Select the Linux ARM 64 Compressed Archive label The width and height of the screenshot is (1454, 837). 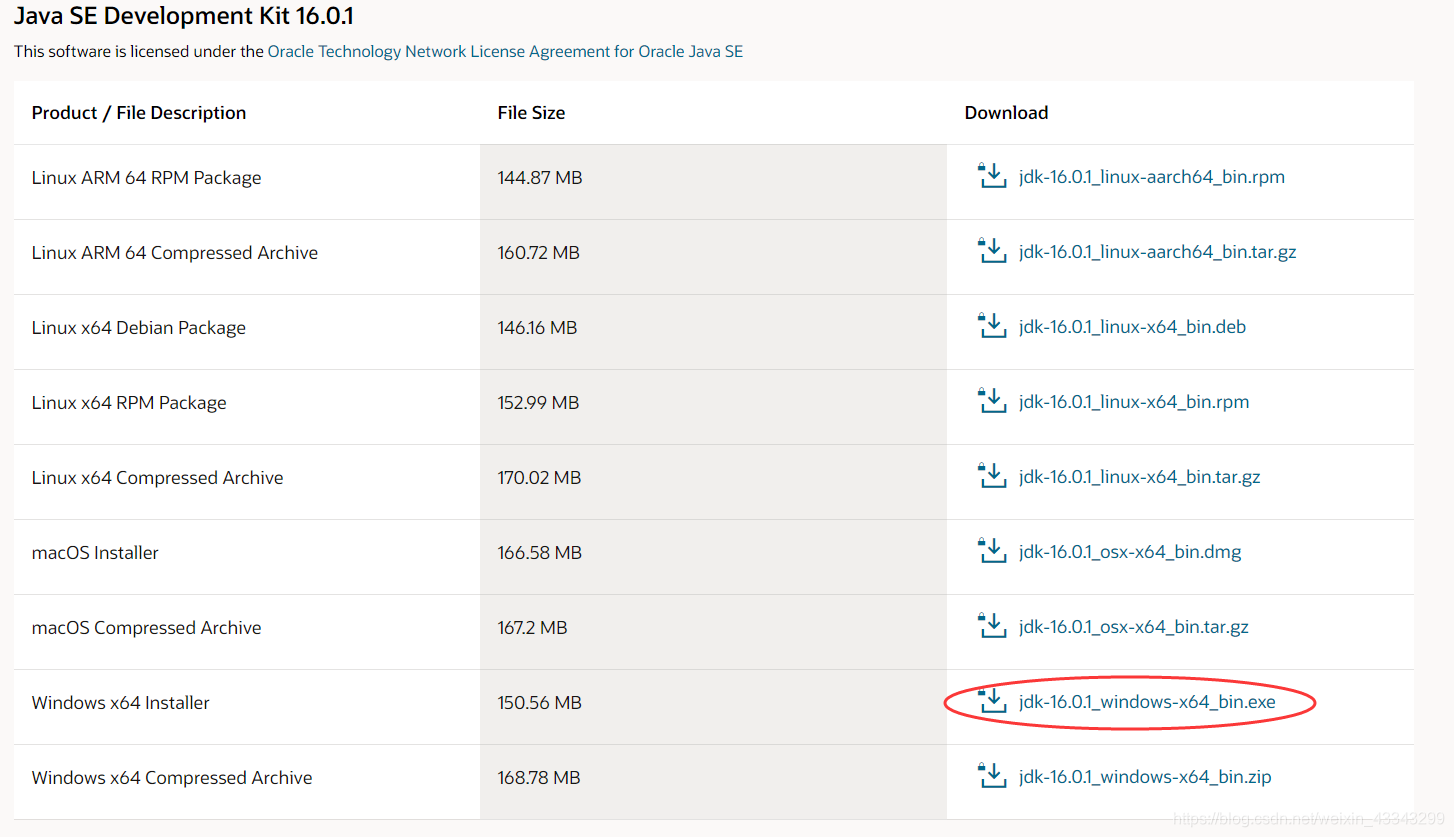coord(175,253)
